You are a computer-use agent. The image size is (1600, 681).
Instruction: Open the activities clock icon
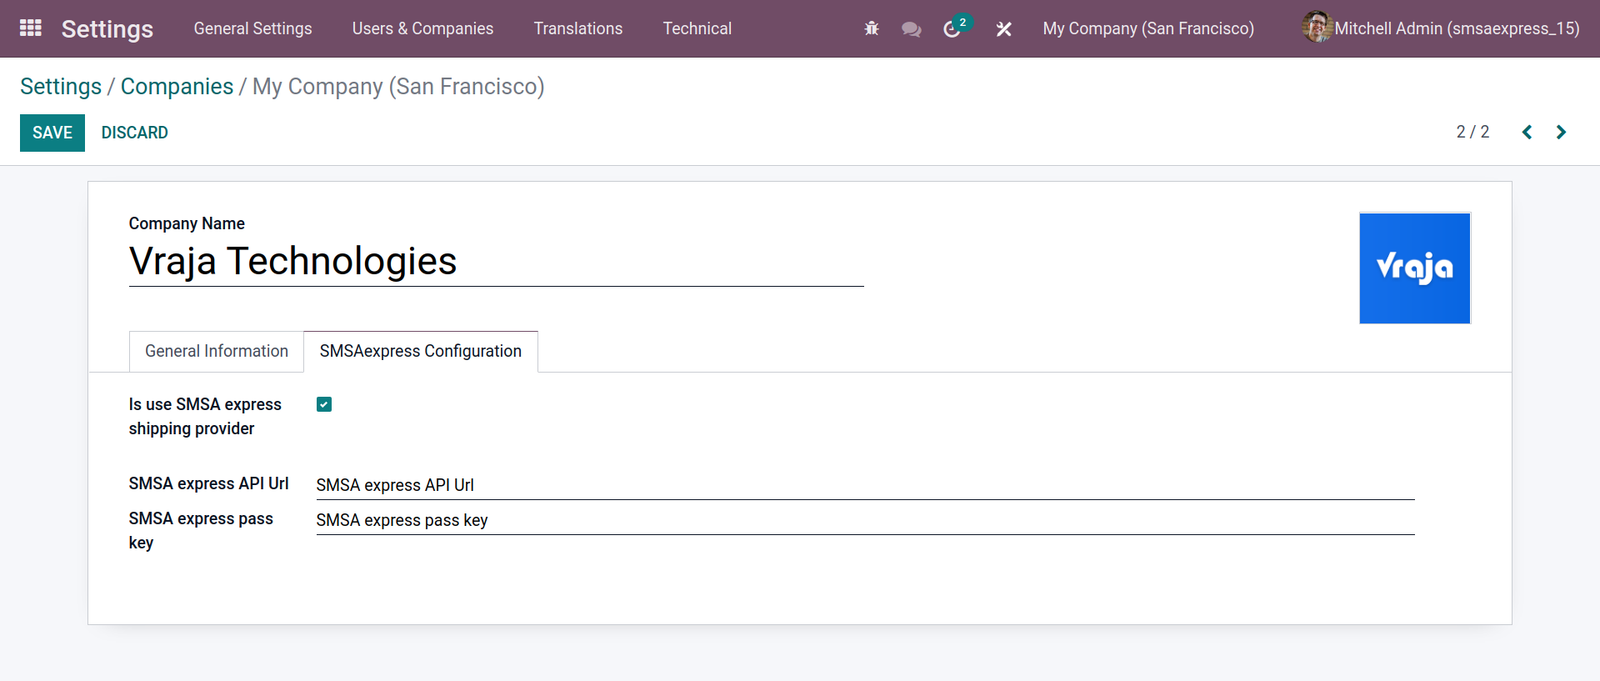coord(952,29)
